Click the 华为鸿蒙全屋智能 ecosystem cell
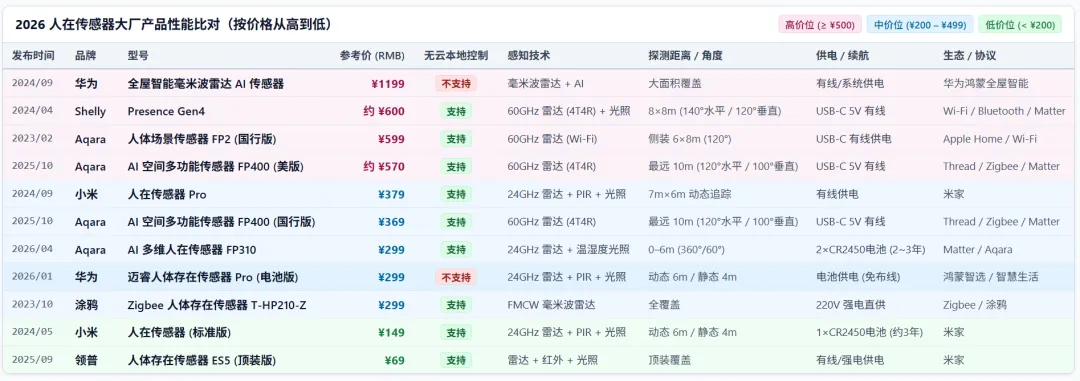1080x381 pixels. pyautogui.click(x=986, y=84)
